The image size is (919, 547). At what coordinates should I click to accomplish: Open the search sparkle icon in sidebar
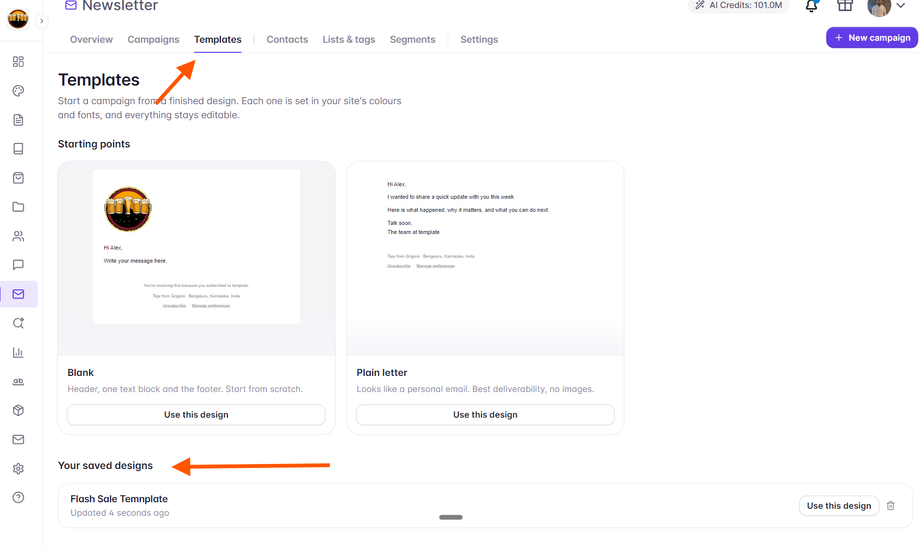click(x=18, y=323)
